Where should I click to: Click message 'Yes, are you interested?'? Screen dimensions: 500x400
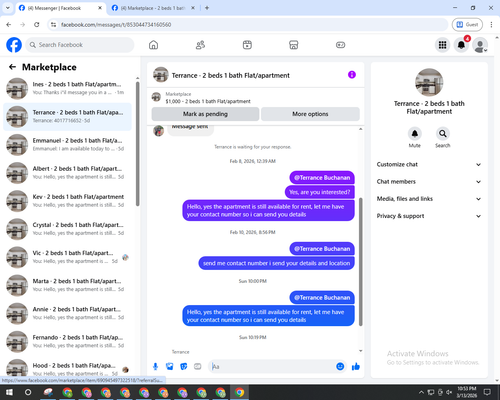pos(320,192)
